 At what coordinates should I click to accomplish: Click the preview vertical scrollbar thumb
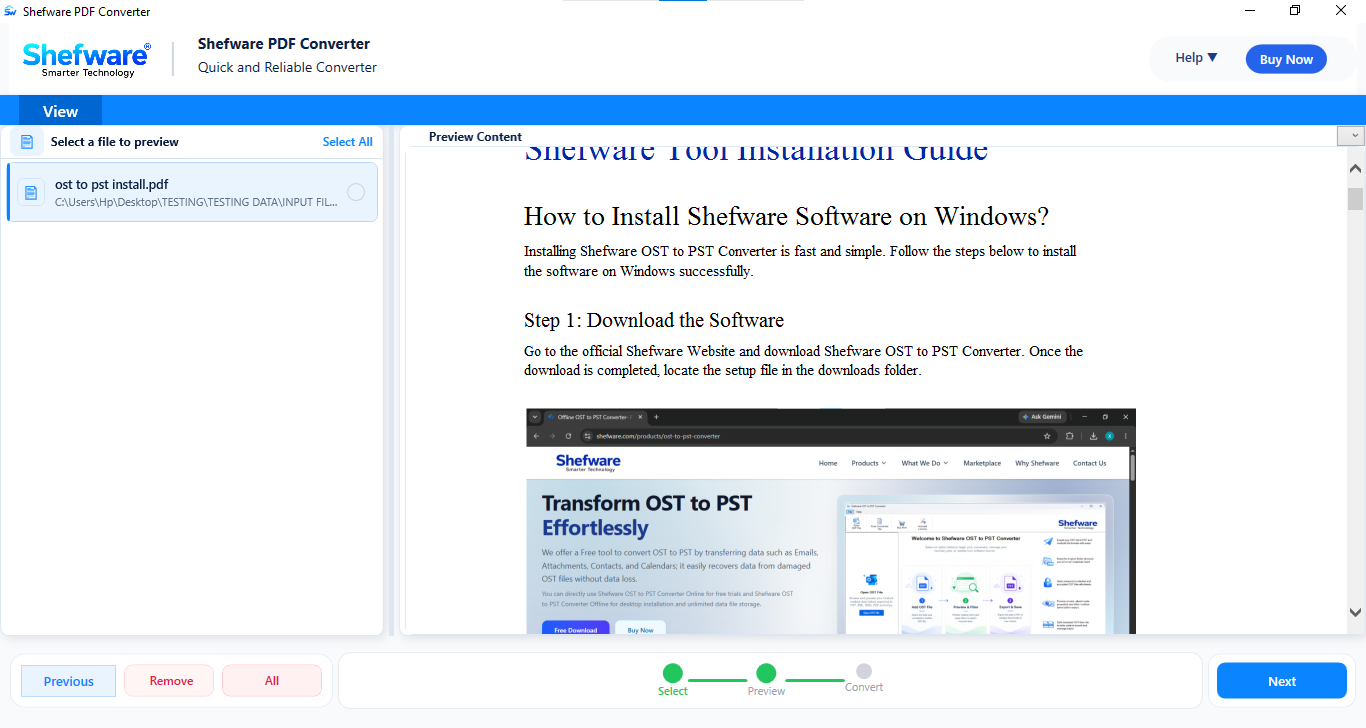click(1355, 199)
